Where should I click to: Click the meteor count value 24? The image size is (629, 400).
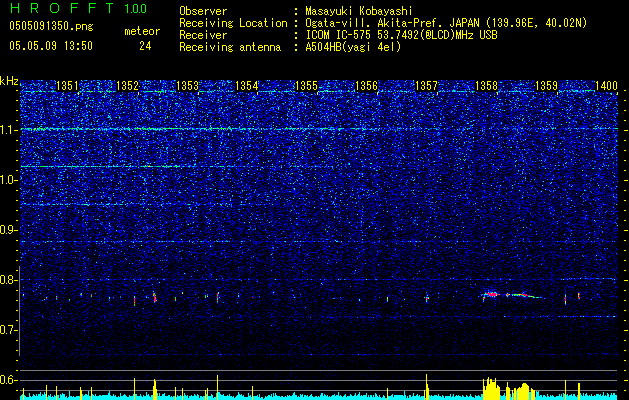coord(145,46)
